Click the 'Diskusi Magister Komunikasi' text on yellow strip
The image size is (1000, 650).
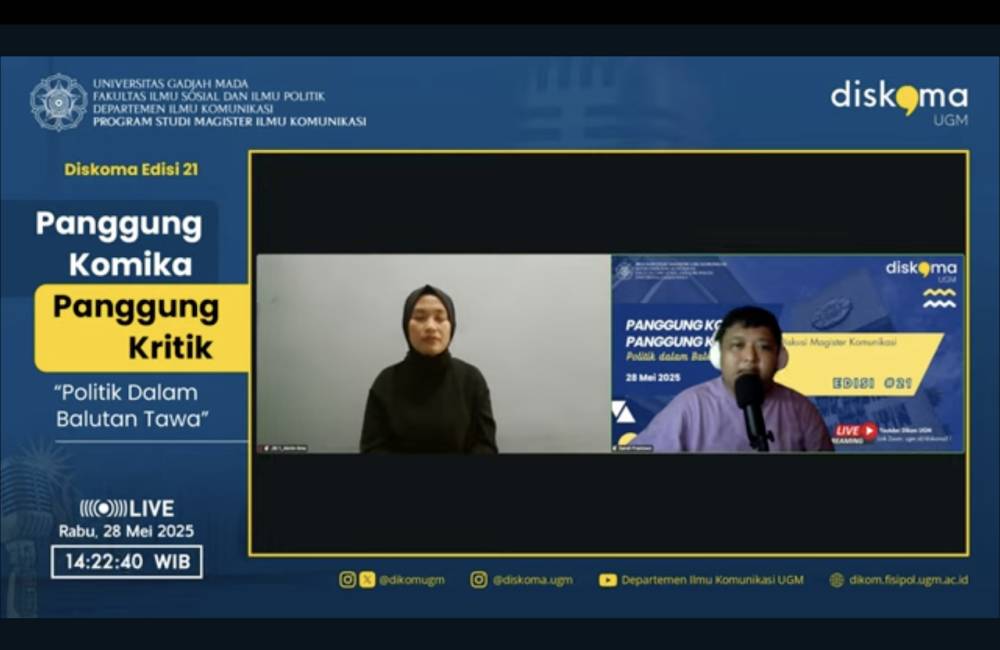point(839,342)
